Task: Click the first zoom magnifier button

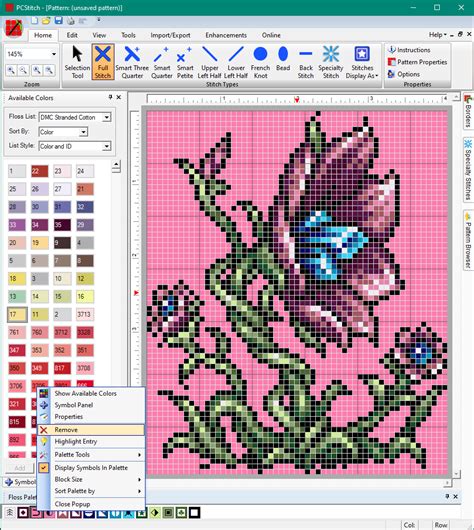Action: [x=11, y=70]
